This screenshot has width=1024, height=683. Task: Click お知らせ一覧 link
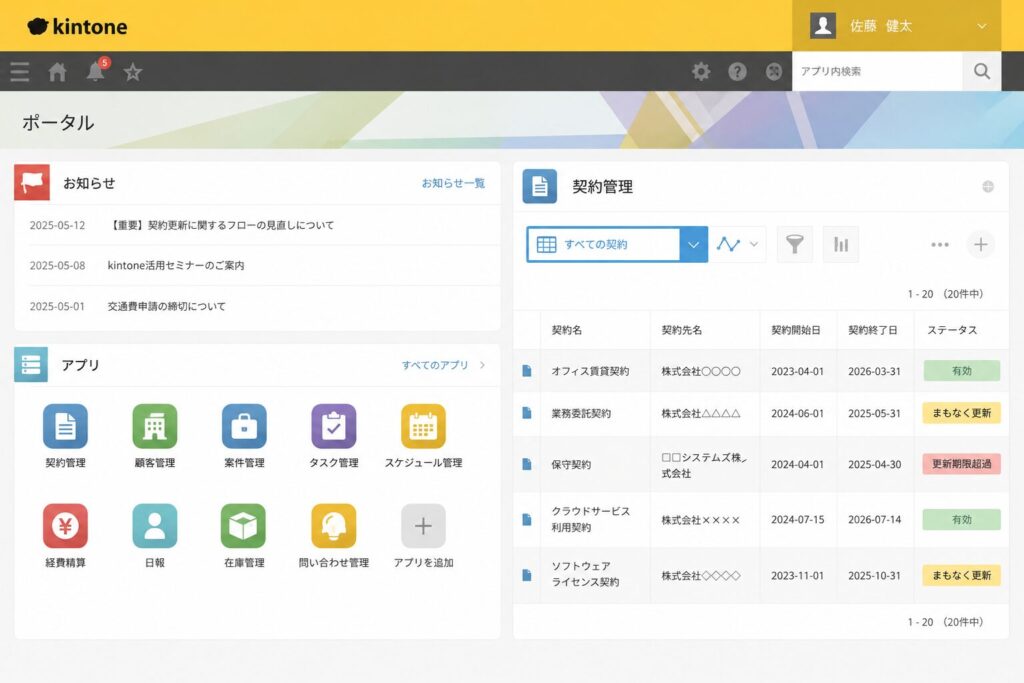coord(453,183)
